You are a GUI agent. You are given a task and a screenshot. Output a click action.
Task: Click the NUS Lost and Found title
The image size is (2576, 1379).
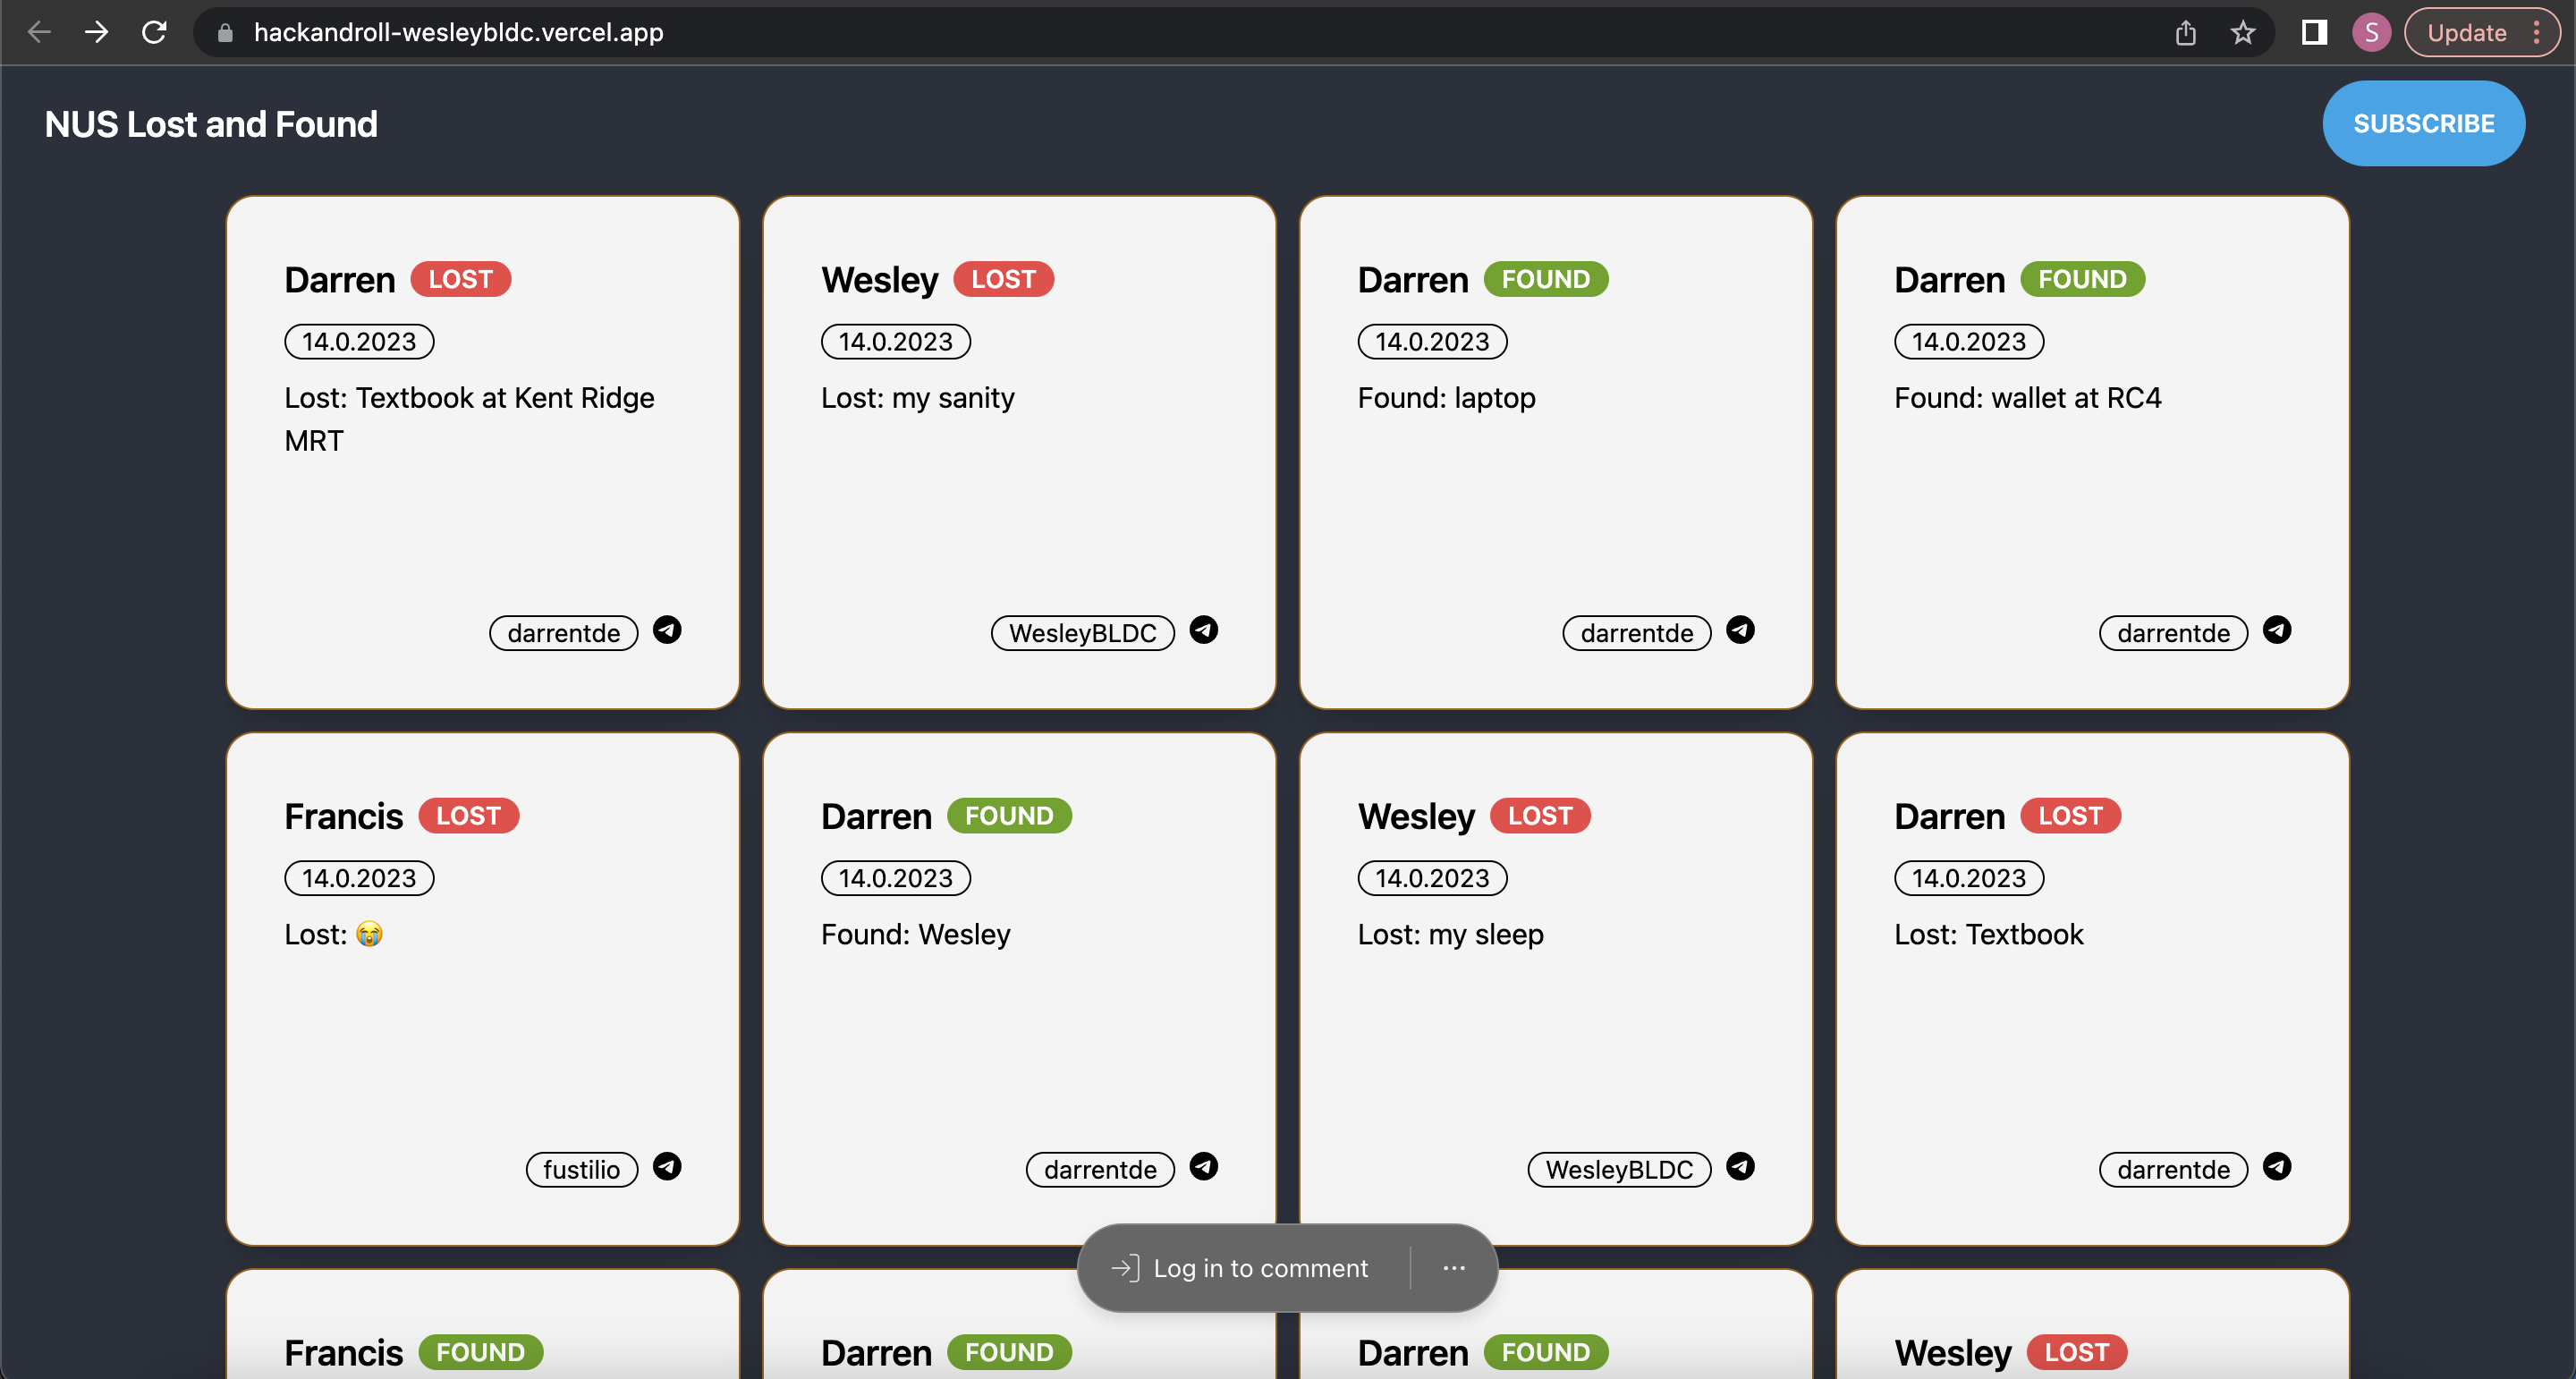pyautogui.click(x=211, y=124)
